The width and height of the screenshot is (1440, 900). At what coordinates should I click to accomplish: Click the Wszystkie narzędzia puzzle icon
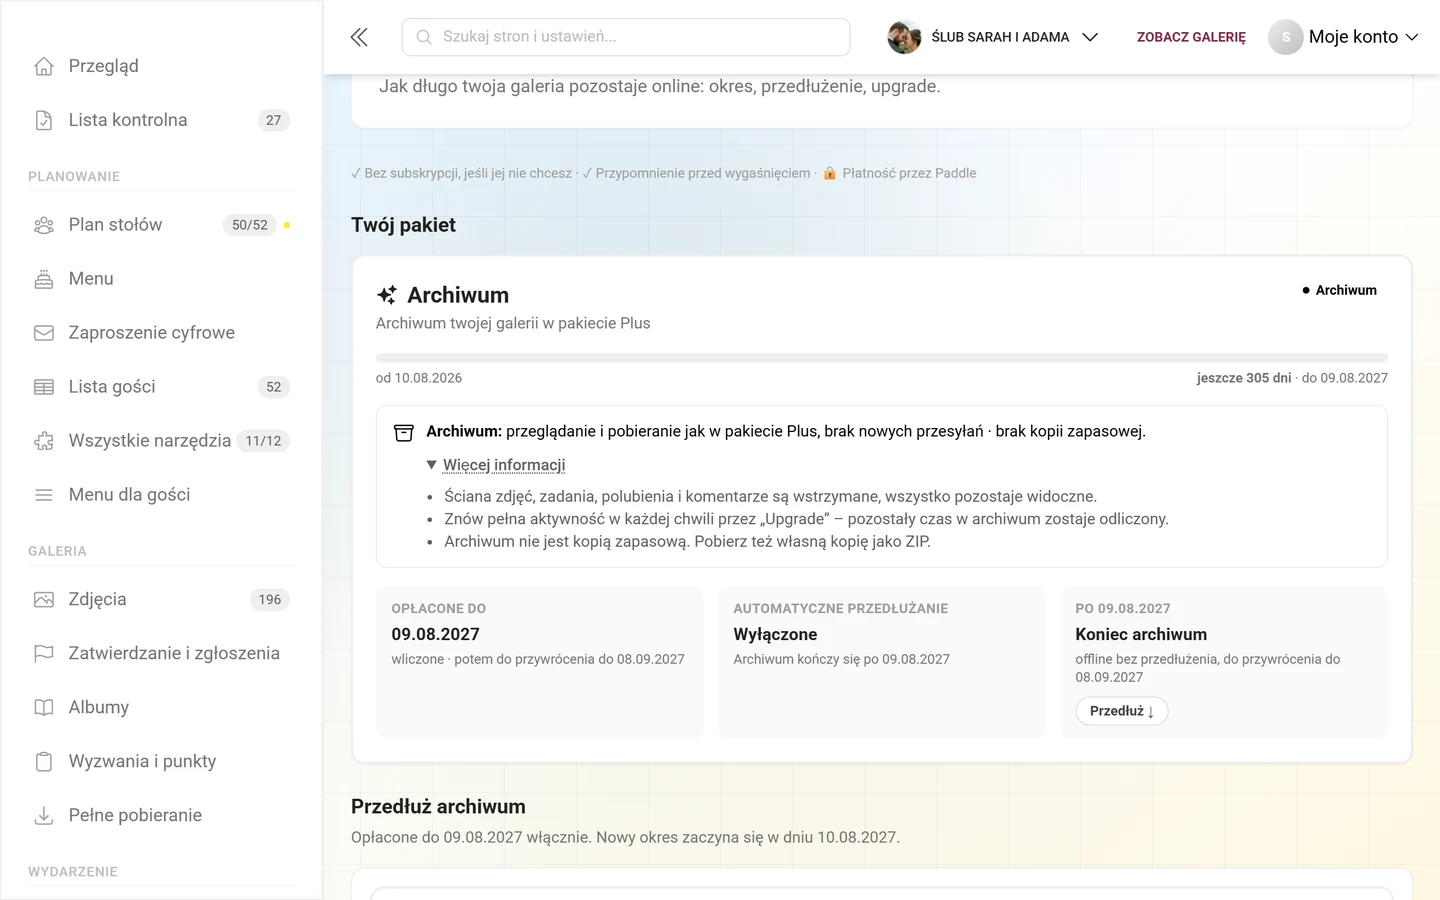click(x=44, y=441)
